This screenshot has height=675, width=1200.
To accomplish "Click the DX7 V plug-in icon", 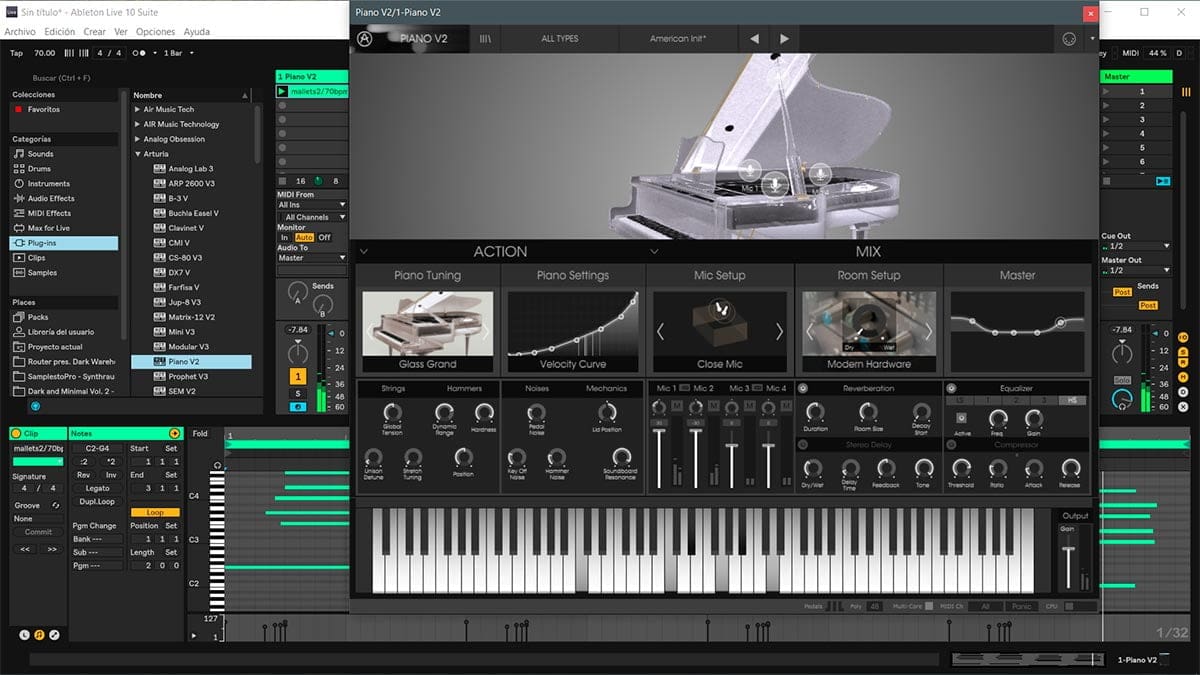I will coord(159,272).
